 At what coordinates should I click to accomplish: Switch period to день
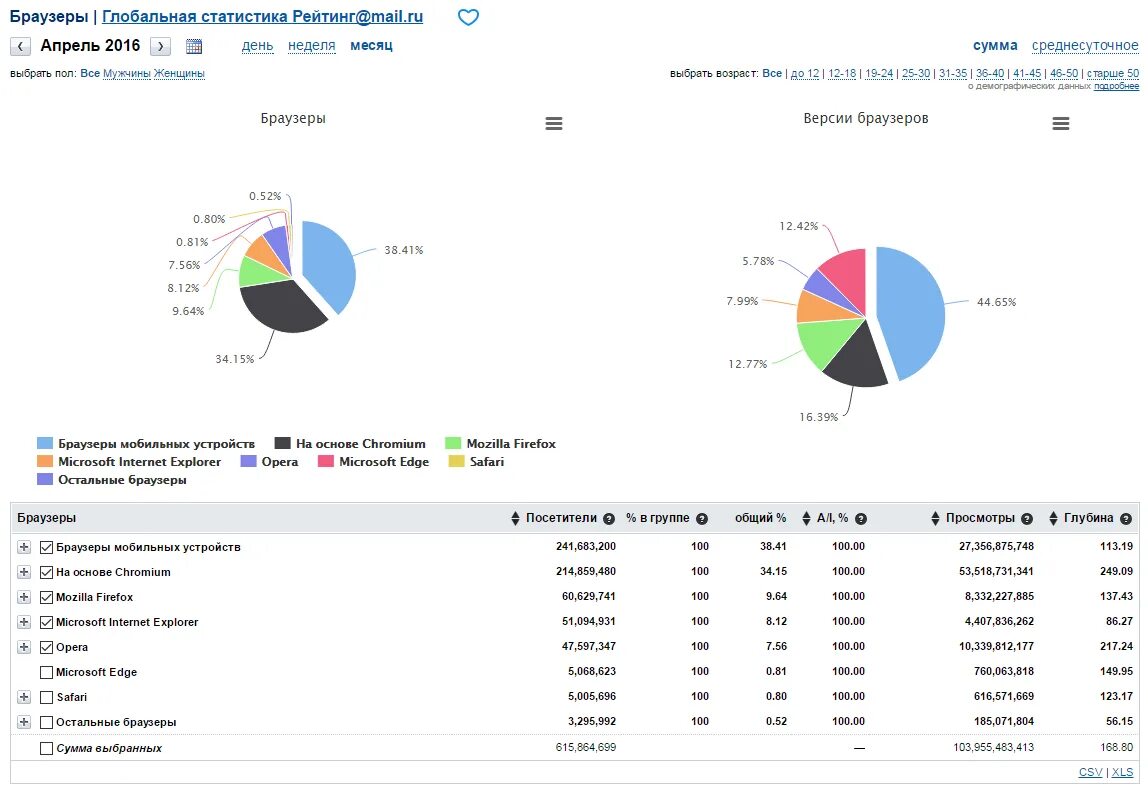258,45
